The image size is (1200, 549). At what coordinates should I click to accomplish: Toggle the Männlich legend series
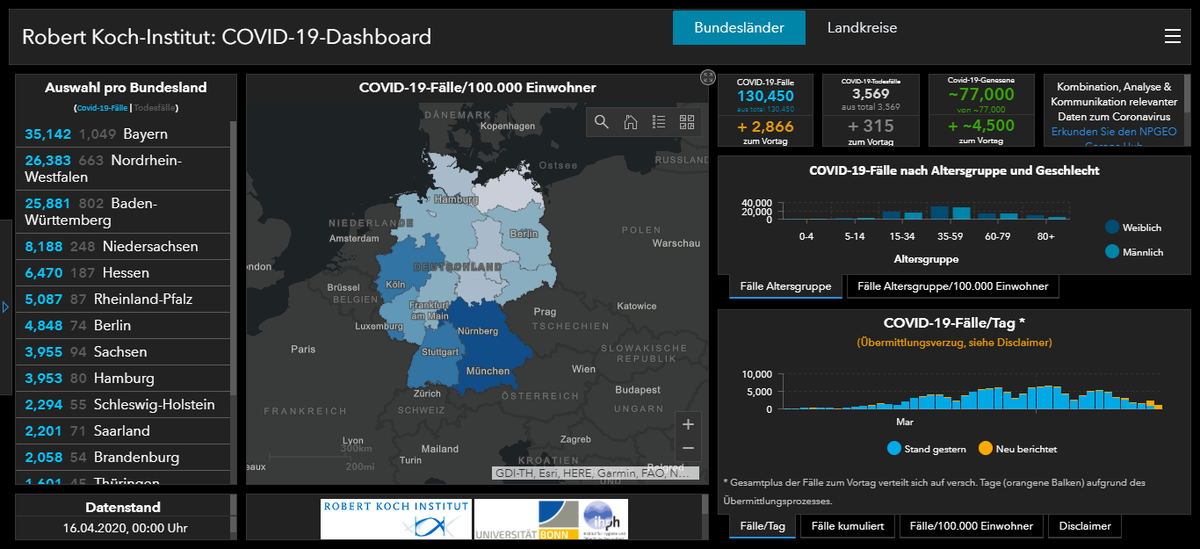click(x=1134, y=253)
